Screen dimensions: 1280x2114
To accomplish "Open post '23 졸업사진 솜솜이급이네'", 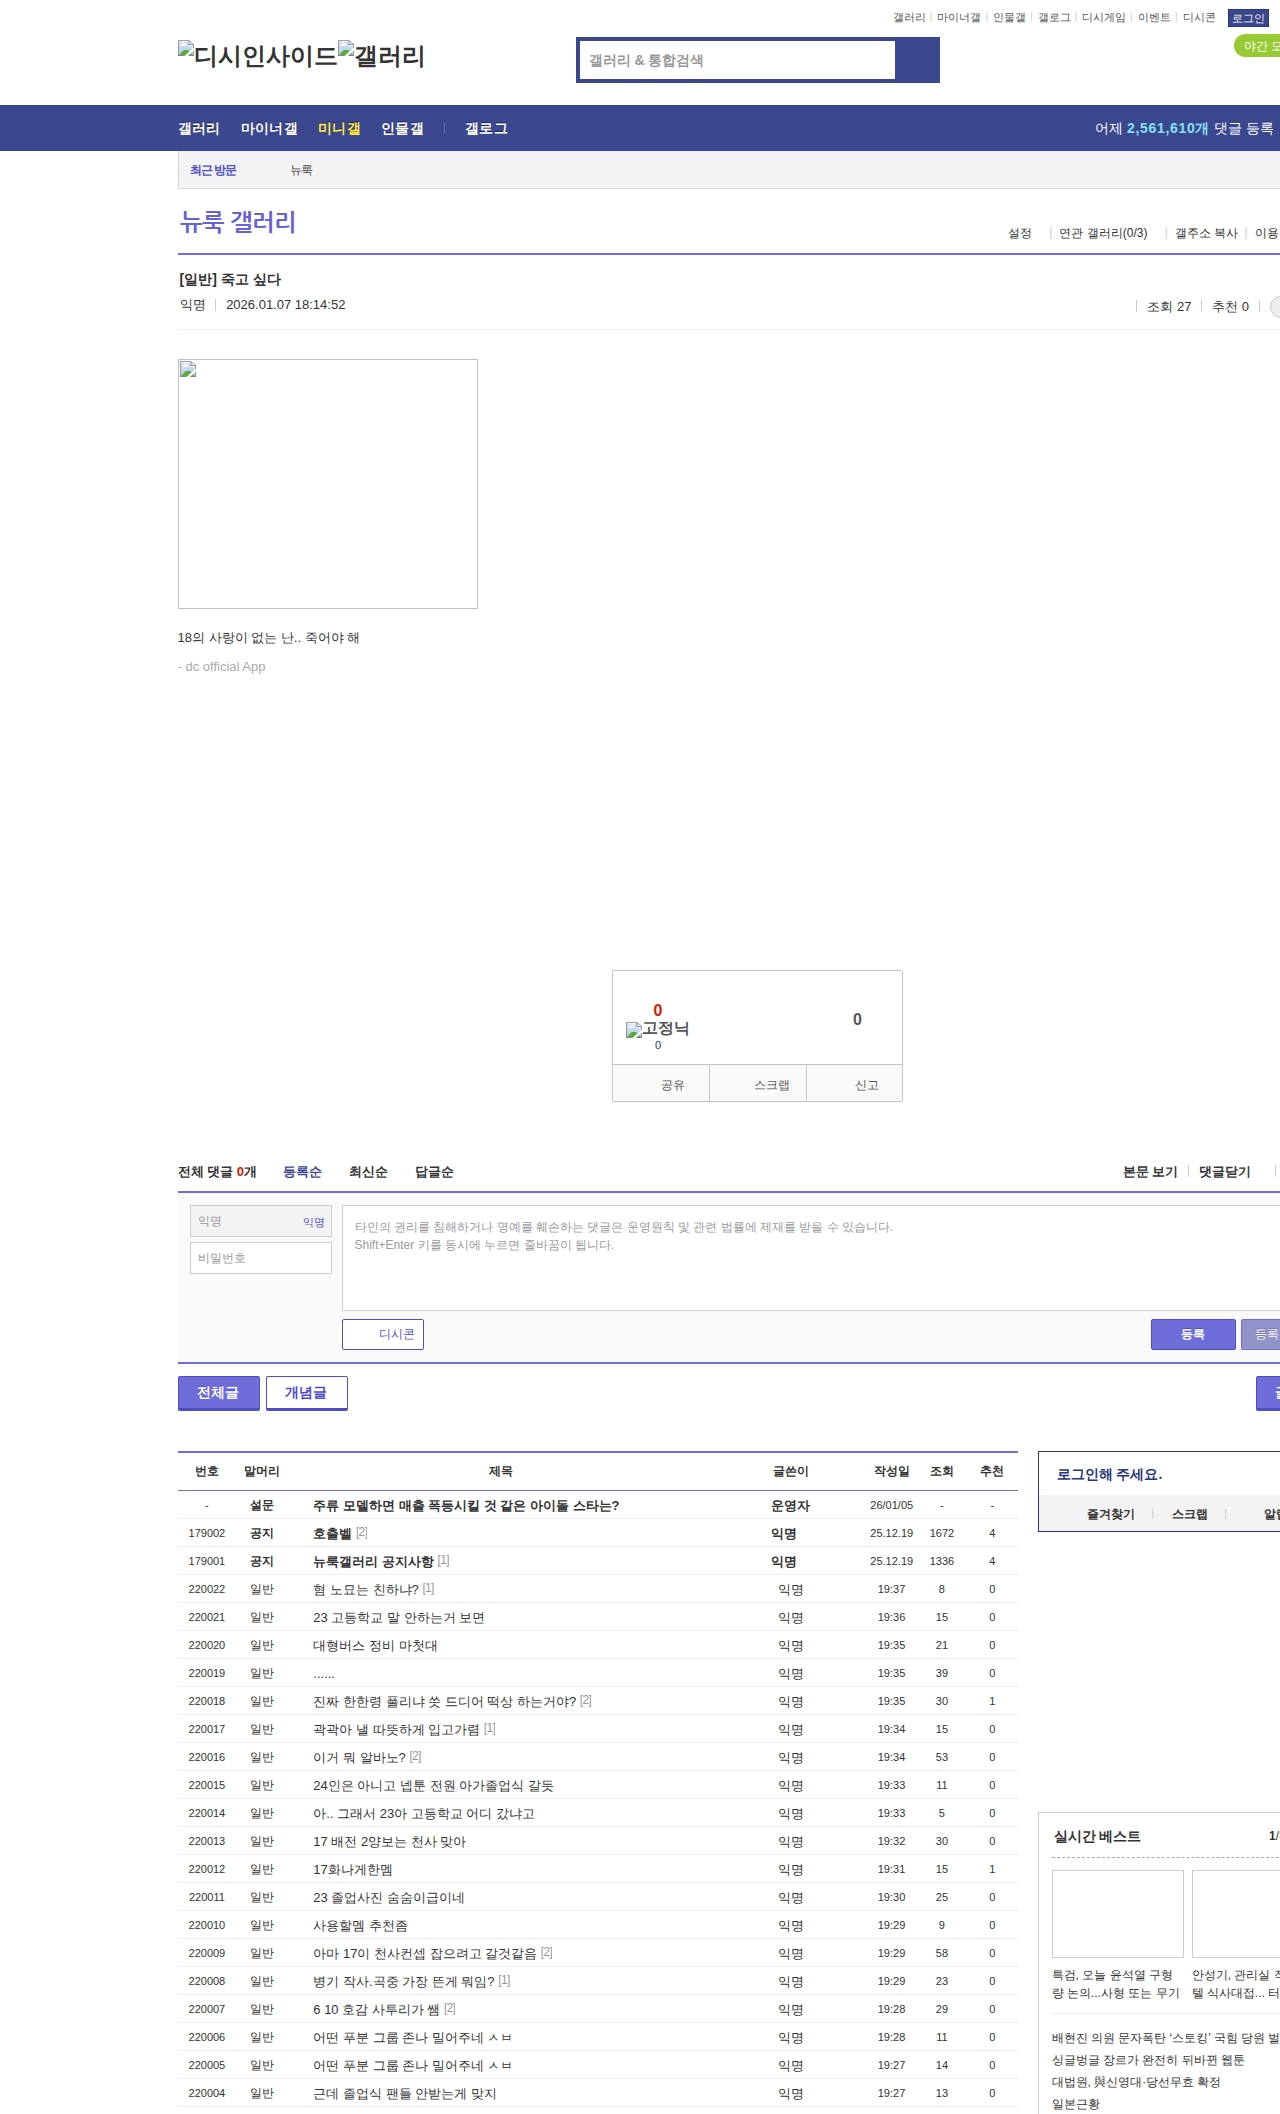I will point(389,1897).
